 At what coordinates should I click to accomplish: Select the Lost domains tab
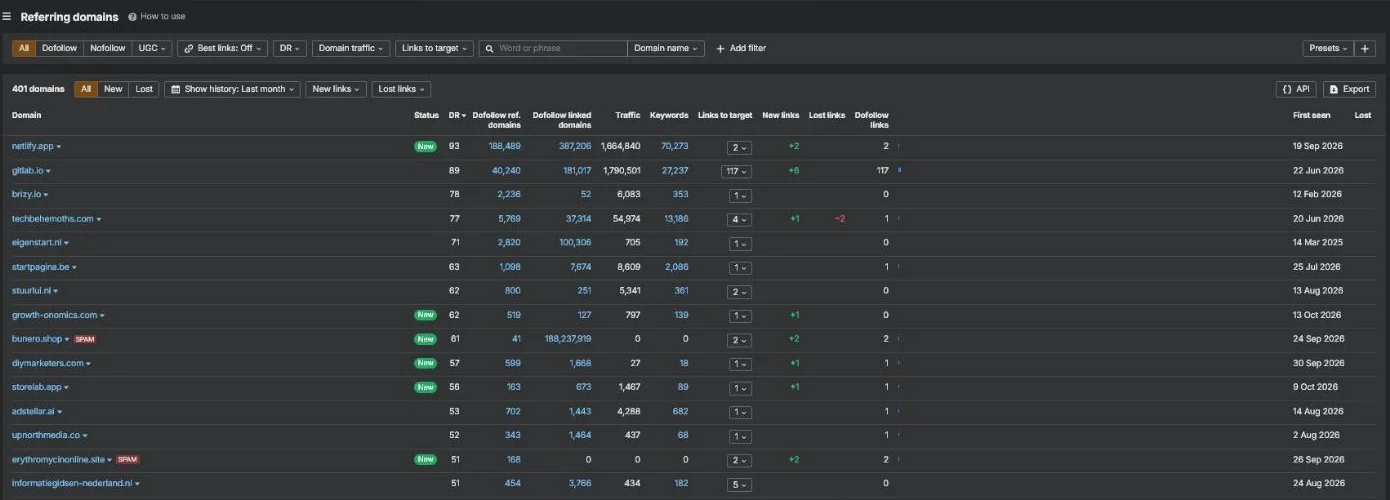pyautogui.click(x=144, y=89)
